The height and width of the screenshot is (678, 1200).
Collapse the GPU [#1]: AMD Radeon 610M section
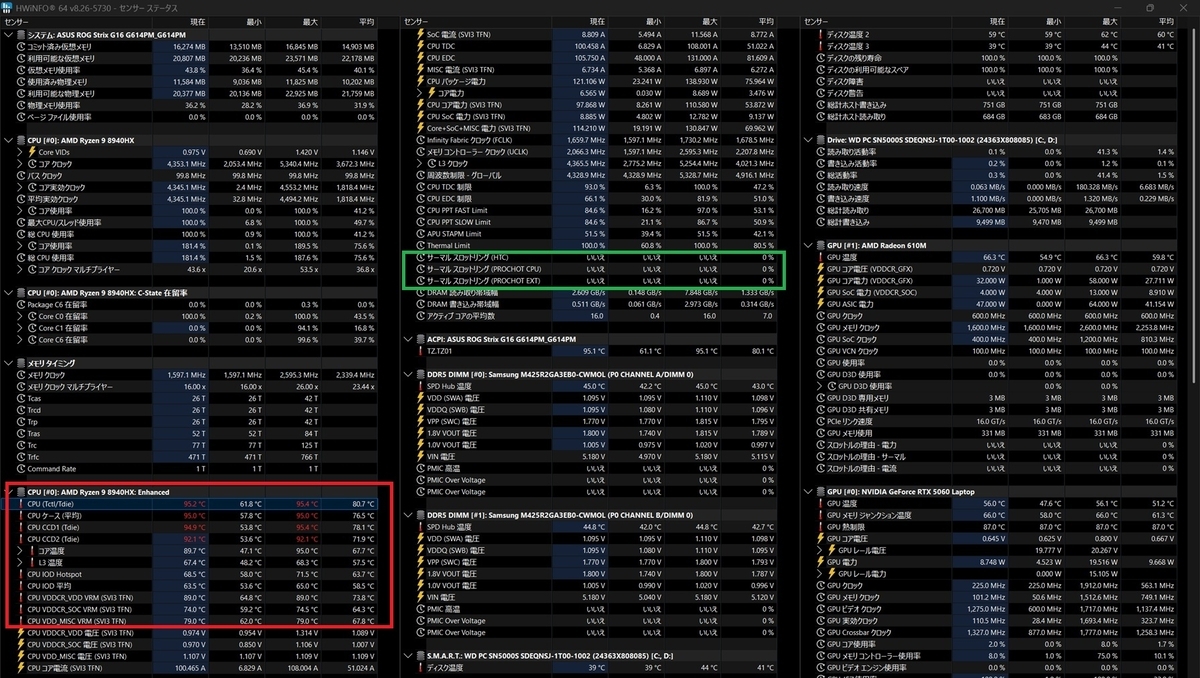(x=808, y=245)
